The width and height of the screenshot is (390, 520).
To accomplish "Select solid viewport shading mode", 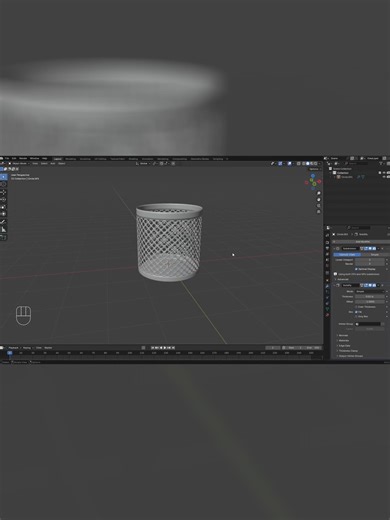I will point(307,164).
